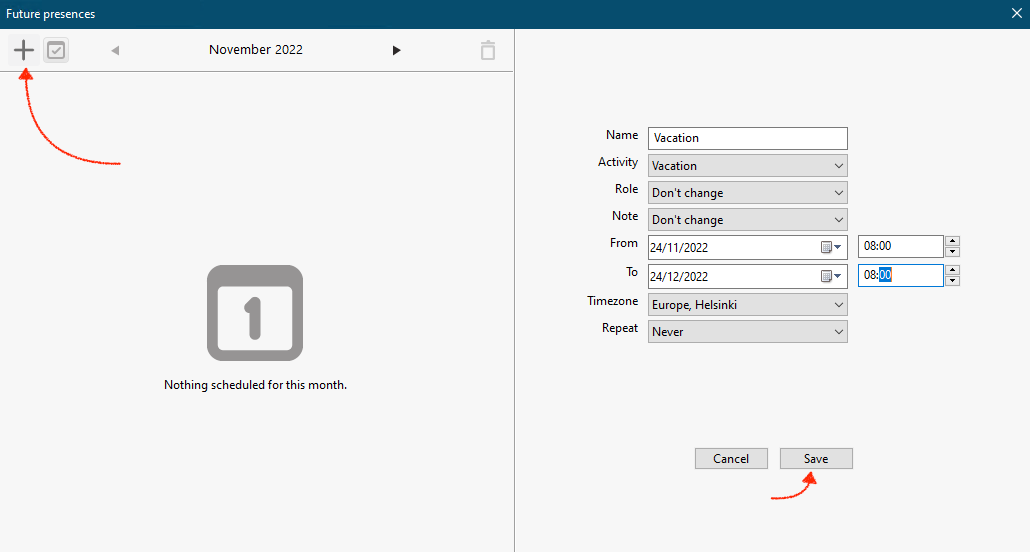Decrease To time with down spinner
Viewport: 1030px width, 552px height.
click(952, 281)
